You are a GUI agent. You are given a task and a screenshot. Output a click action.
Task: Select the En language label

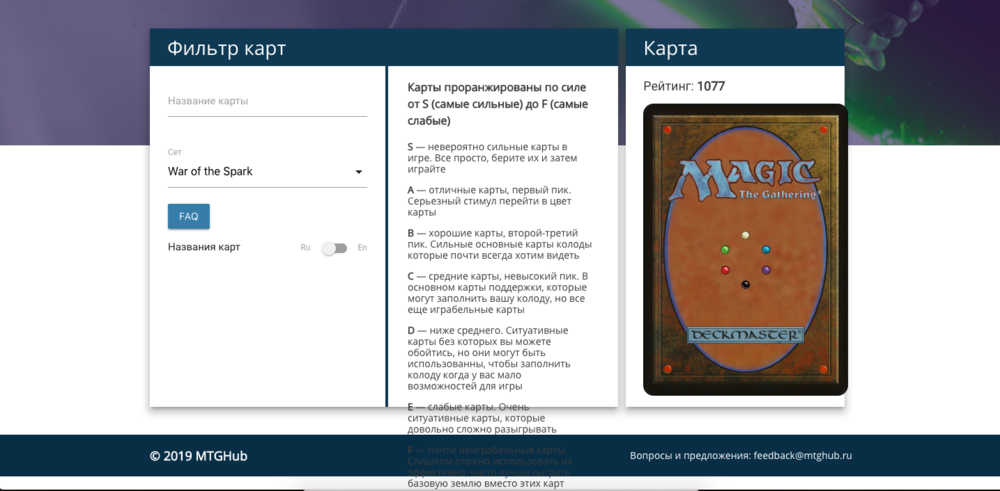(x=362, y=247)
